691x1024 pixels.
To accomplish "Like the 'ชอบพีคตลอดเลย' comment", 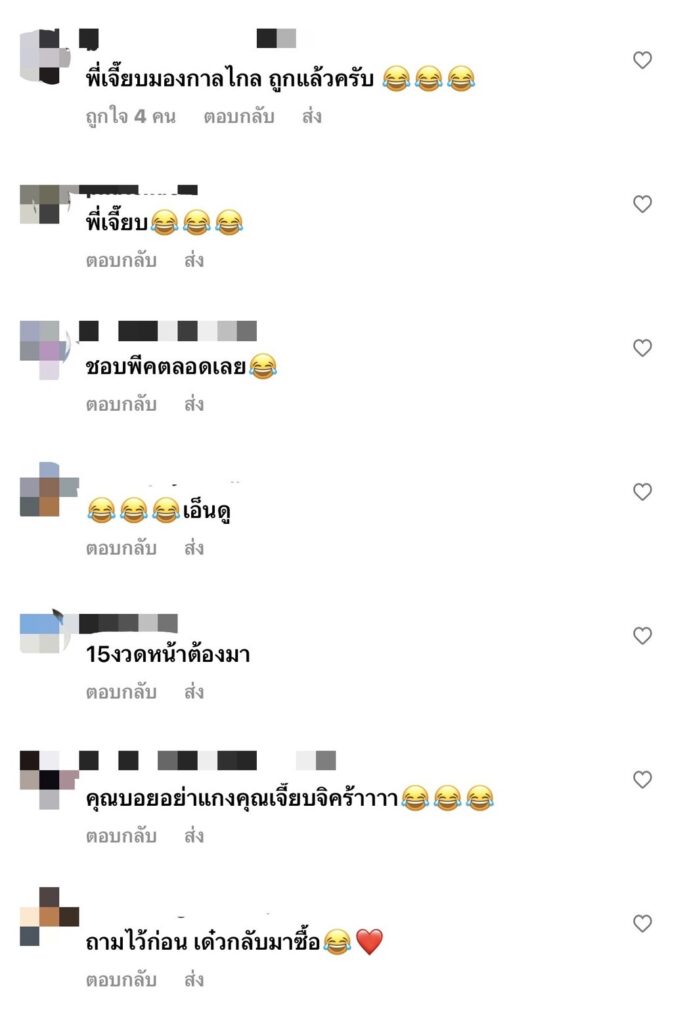I will click(x=642, y=347).
